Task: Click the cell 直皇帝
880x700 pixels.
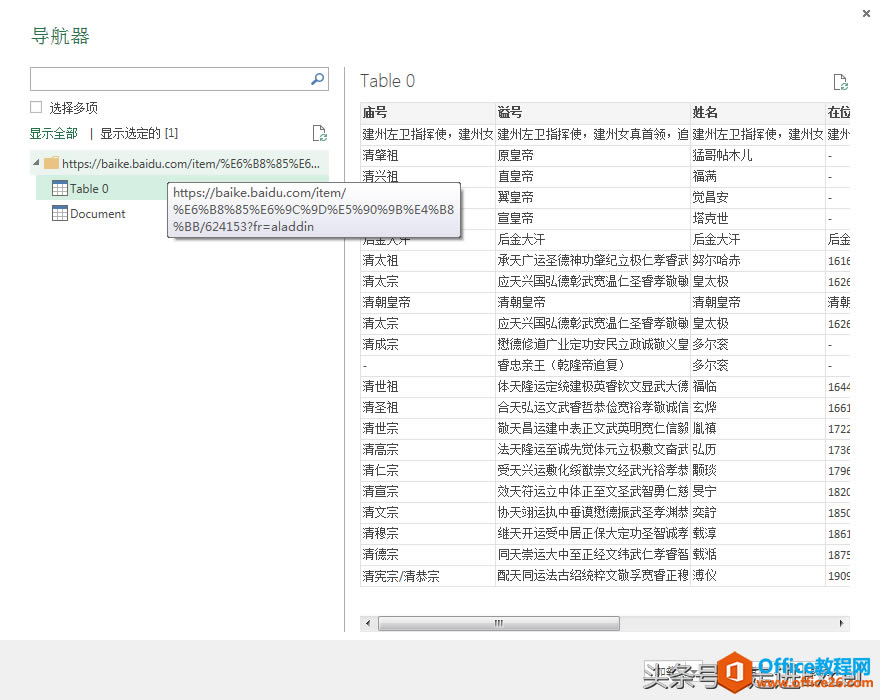Action: click(x=593, y=176)
